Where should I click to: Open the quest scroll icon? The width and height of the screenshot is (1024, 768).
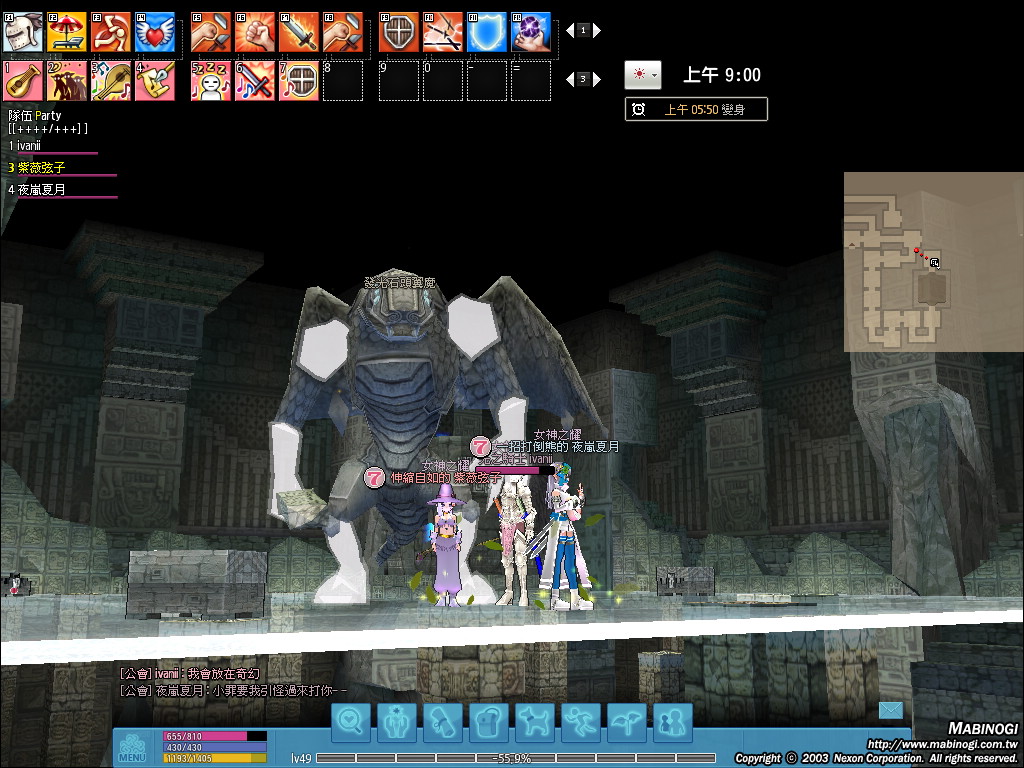(x=443, y=722)
